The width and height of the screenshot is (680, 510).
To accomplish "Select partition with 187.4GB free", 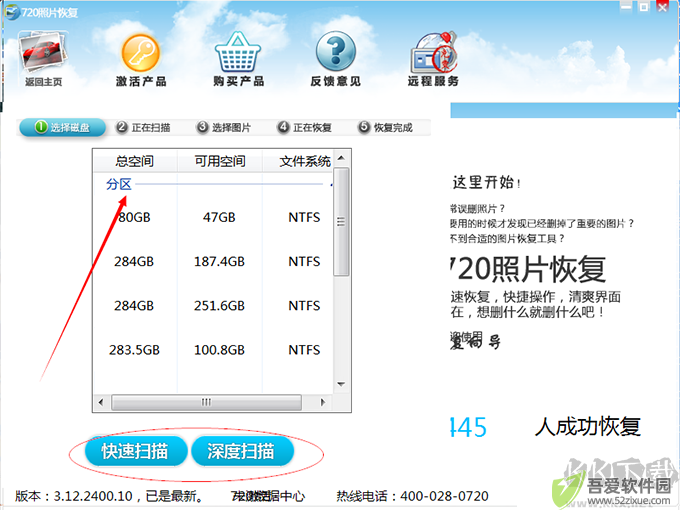I will click(213, 262).
